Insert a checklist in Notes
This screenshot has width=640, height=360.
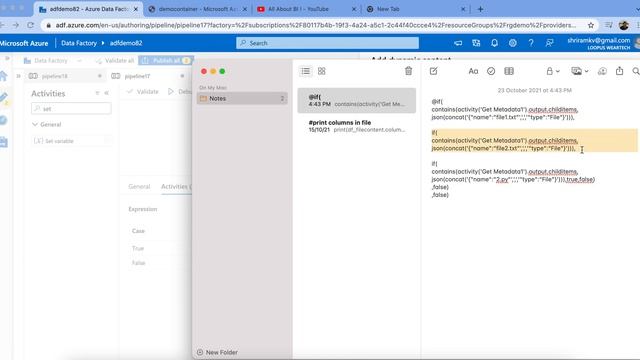point(491,71)
